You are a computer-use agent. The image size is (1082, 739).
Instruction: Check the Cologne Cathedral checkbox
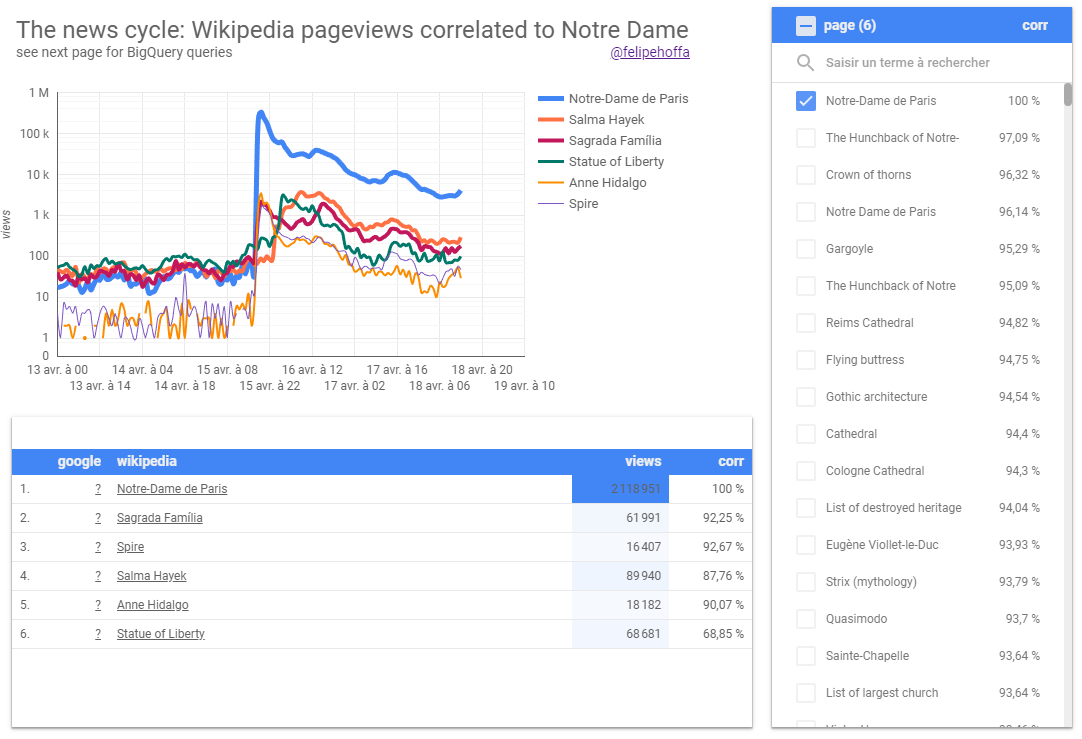click(805, 471)
